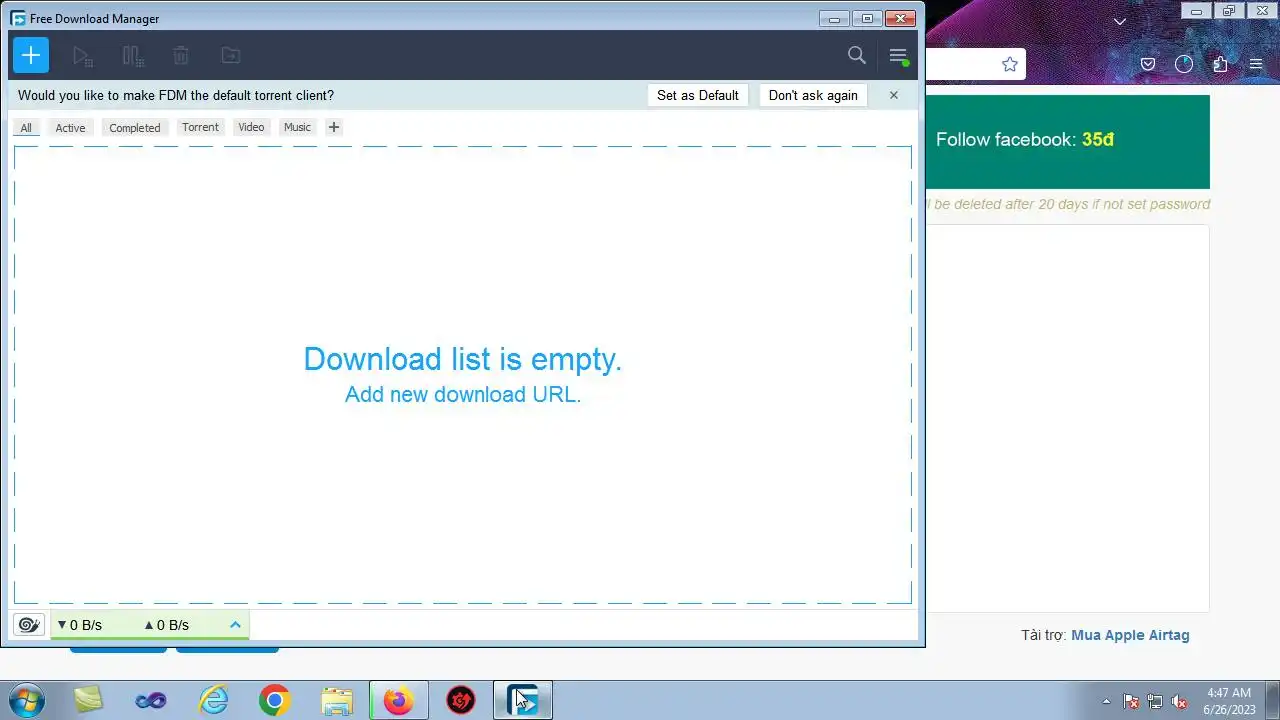Click Action Center flag tray icon
The width and height of the screenshot is (1280, 720).
click(x=1131, y=701)
